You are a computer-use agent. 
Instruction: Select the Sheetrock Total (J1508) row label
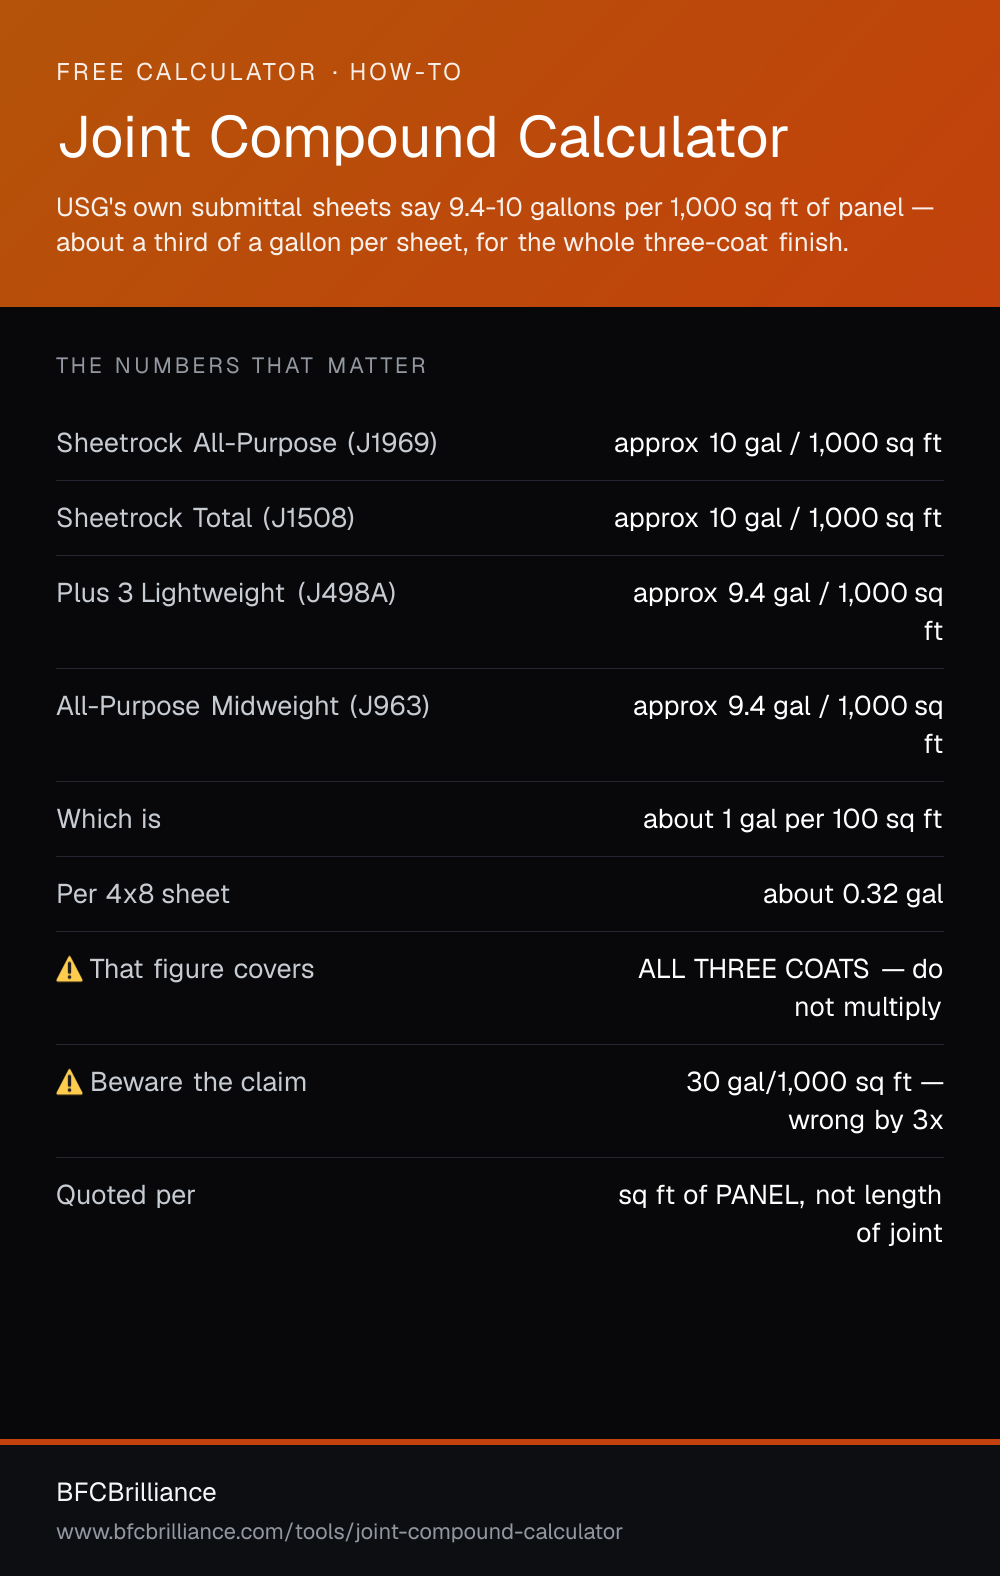tap(205, 518)
